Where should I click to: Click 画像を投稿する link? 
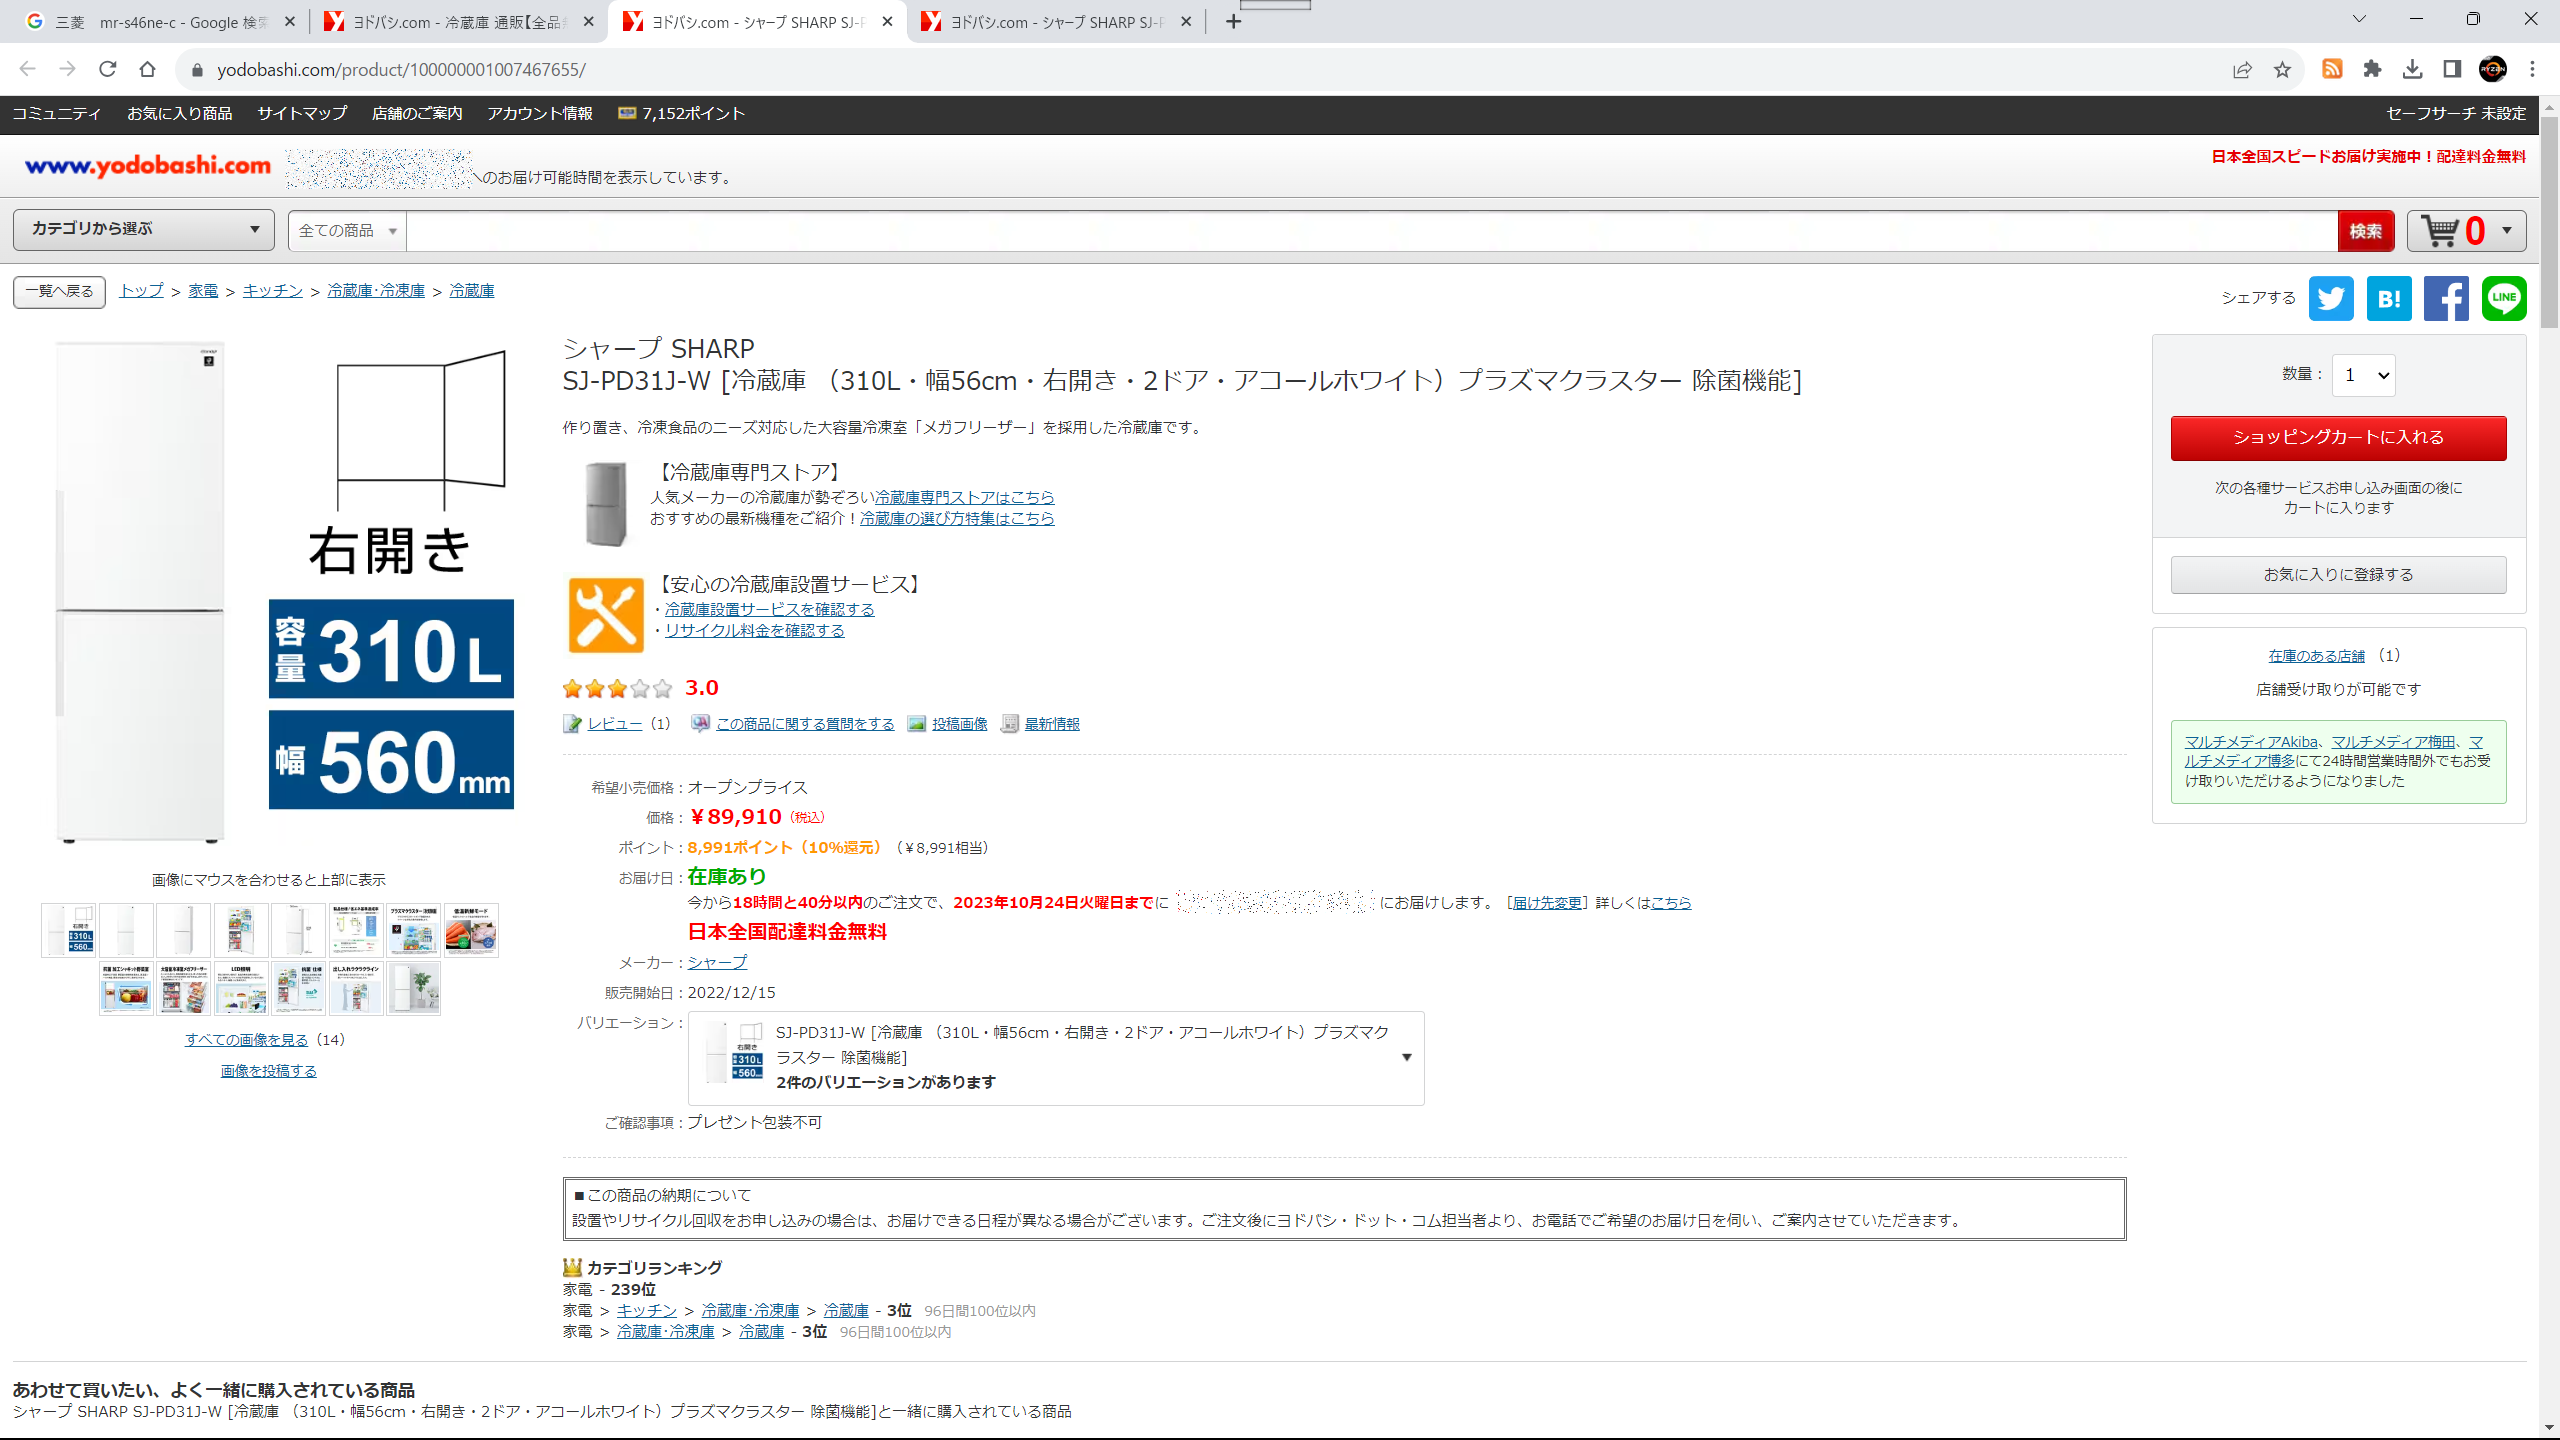pyautogui.click(x=268, y=1071)
